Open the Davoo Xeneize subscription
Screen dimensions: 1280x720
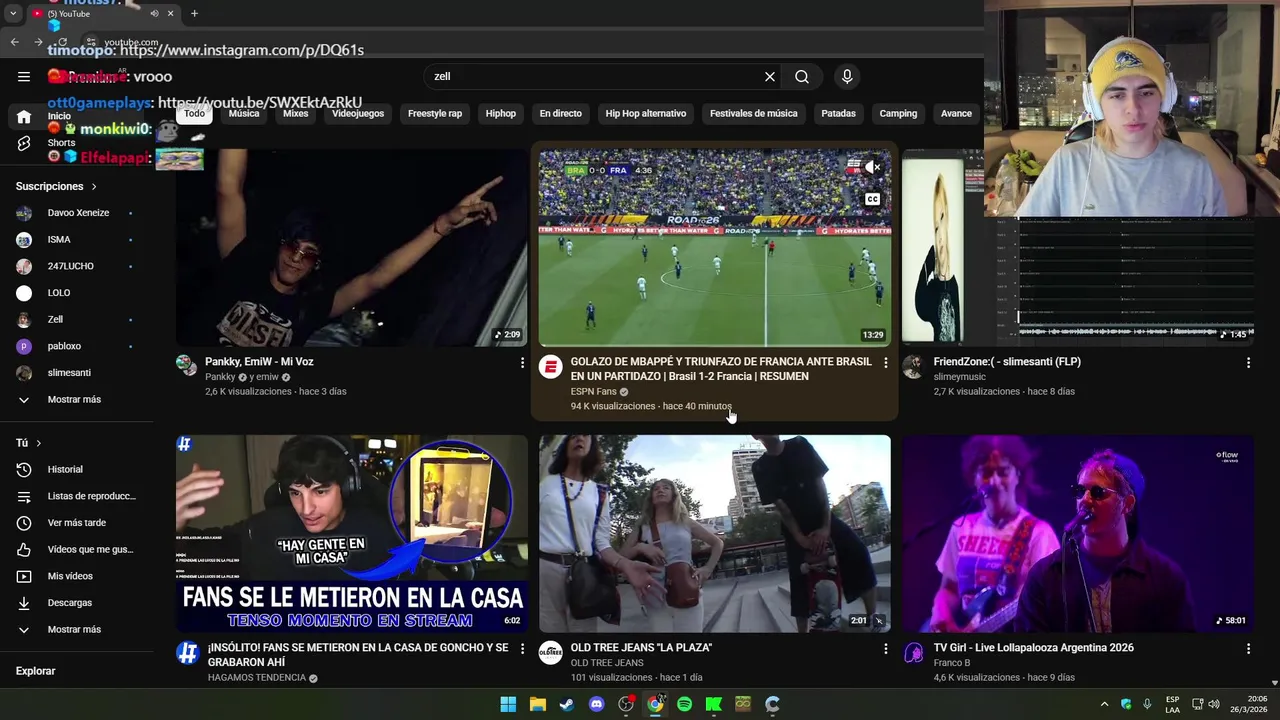pos(75,213)
